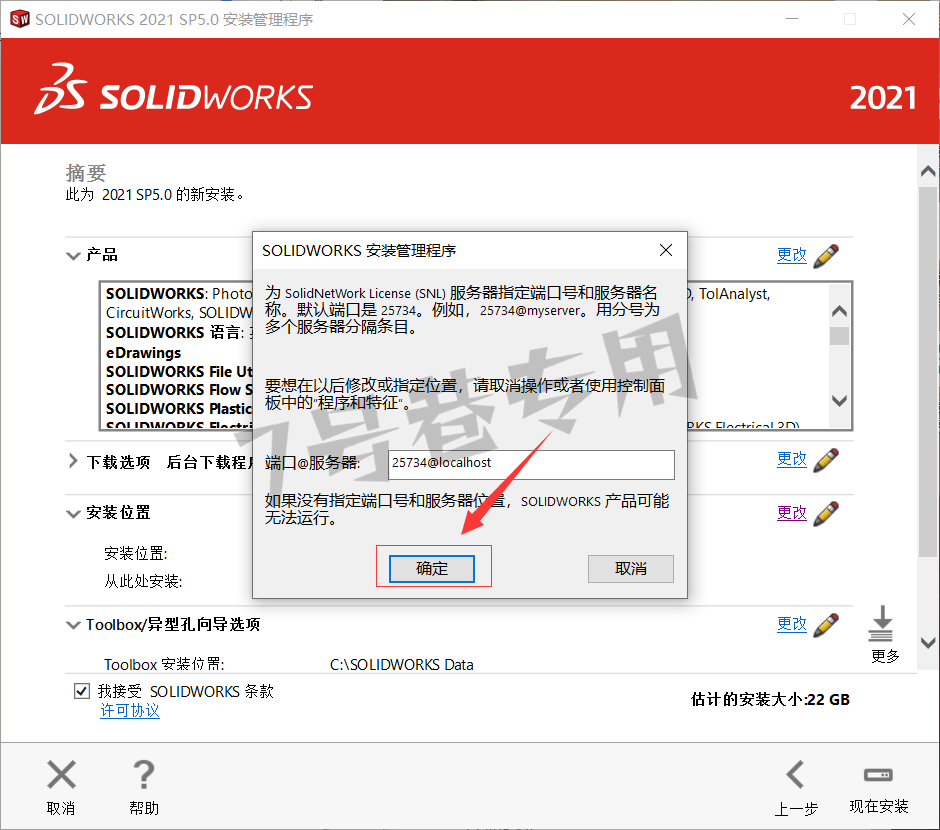Click the SOLIDWORKS icon in the title bar

click(x=19, y=19)
